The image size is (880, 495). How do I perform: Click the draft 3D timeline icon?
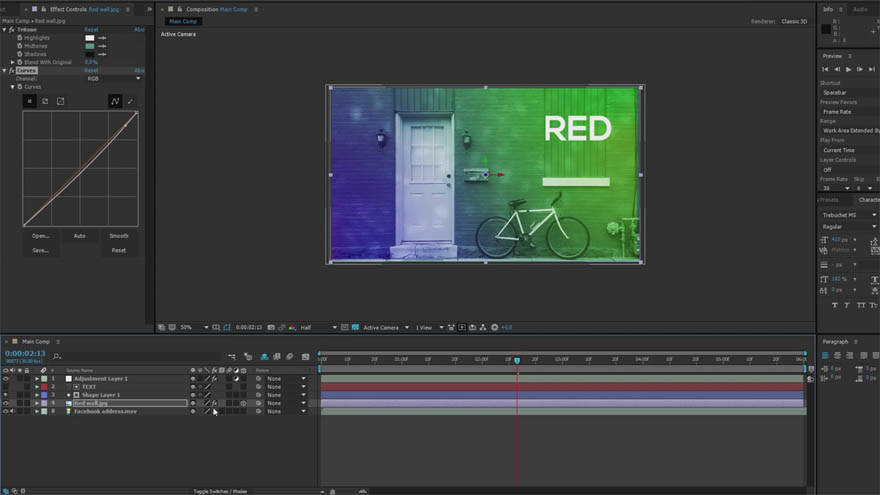pos(248,356)
